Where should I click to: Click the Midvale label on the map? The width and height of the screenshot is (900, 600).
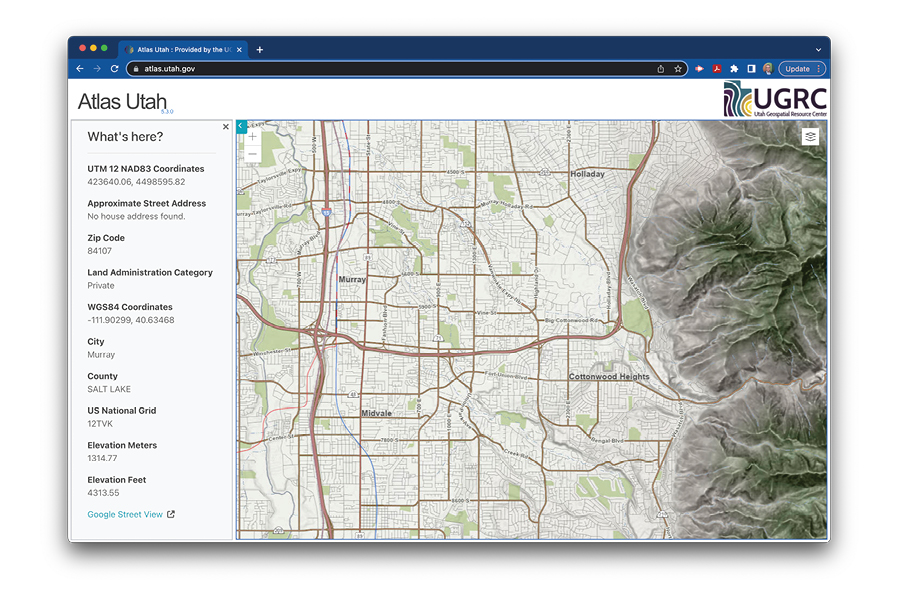pos(377,413)
